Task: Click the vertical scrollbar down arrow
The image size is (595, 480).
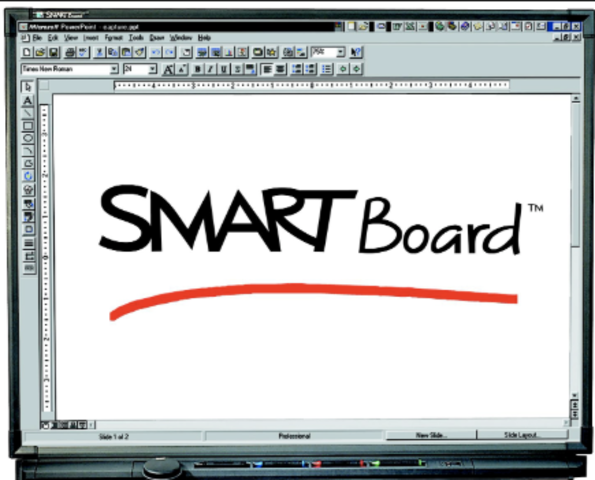Action: click(575, 395)
